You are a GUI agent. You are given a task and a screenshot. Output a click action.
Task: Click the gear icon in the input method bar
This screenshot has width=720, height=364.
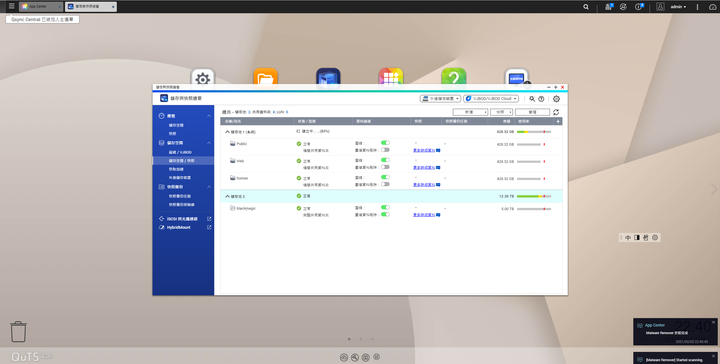pos(655,237)
